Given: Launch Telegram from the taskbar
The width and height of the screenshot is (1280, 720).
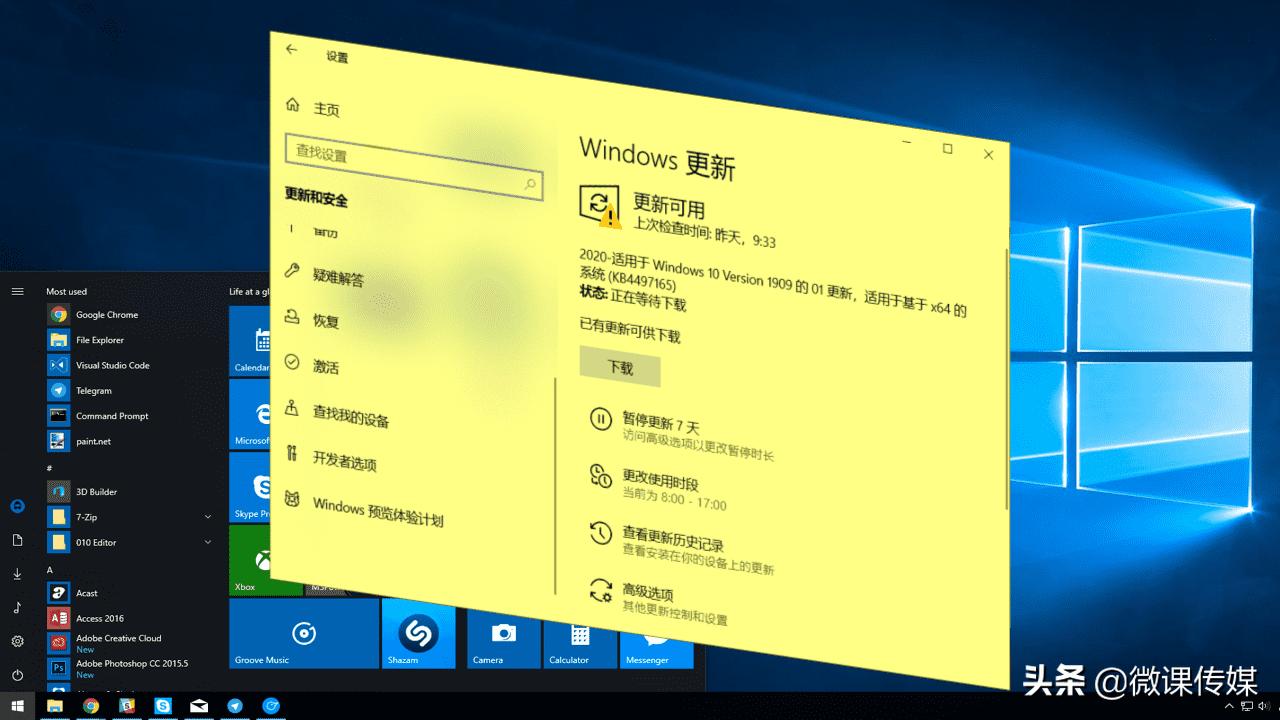Looking at the screenshot, I should tap(235, 706).
